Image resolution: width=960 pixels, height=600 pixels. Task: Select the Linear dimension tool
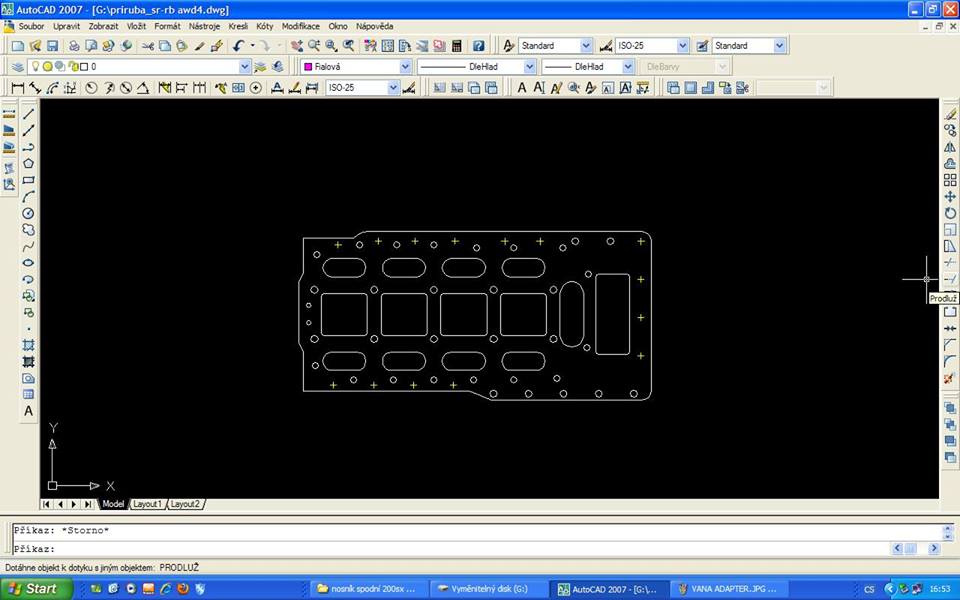click(17, 88)
